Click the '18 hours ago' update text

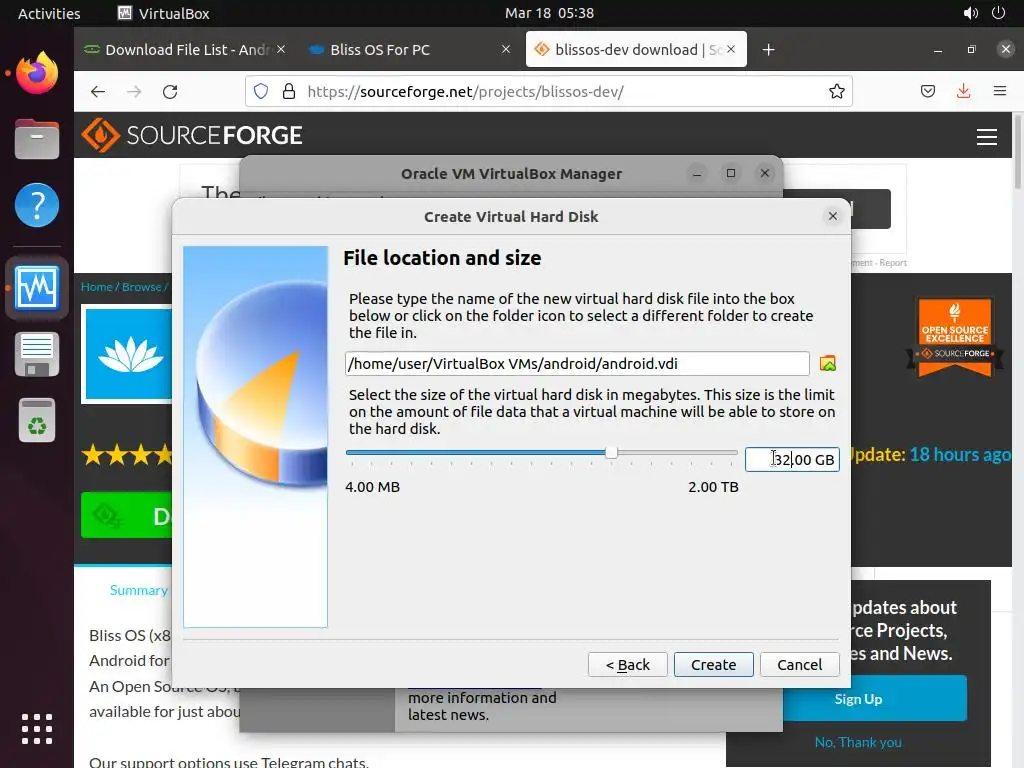point(960,455)
